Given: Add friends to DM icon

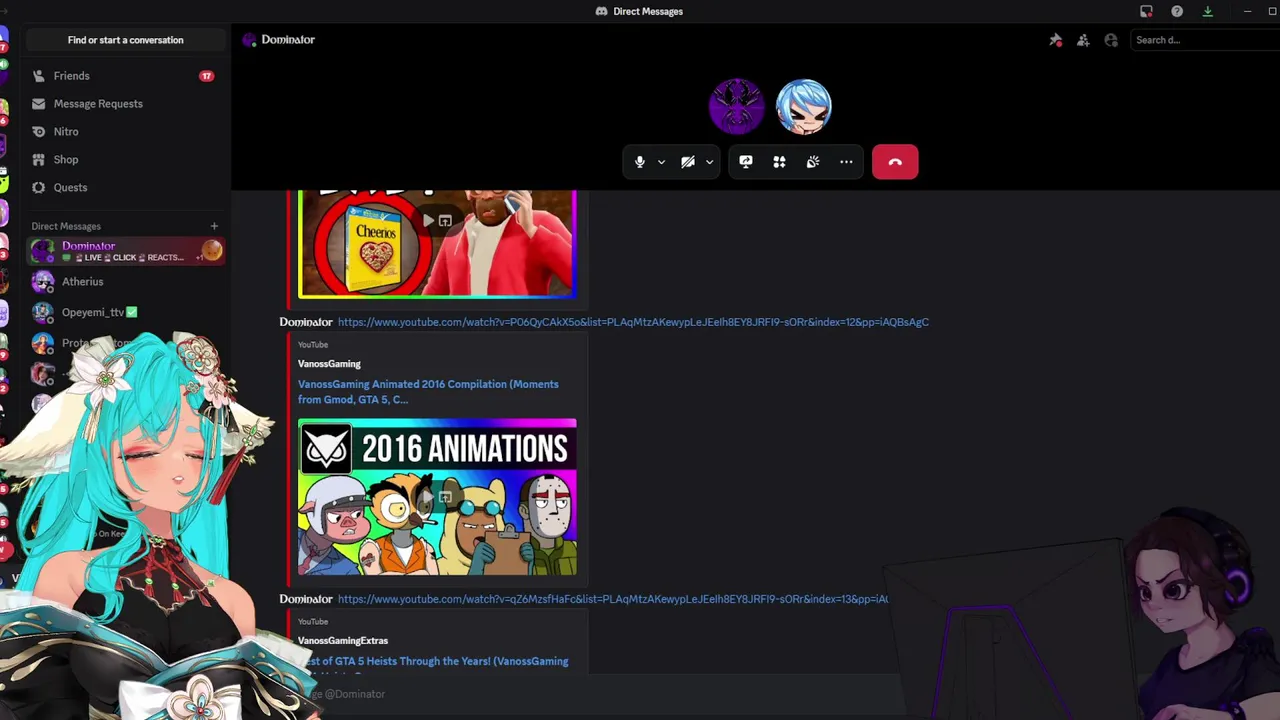Looking at the screenshot, I should coord(1083,40).
